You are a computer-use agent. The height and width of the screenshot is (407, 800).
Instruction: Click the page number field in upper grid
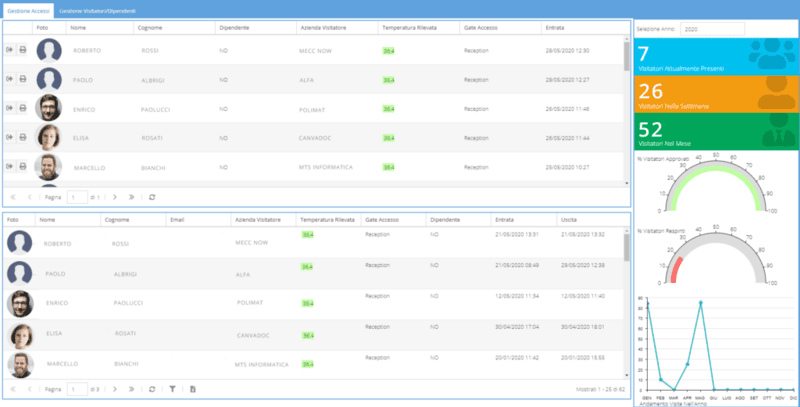pos(76,197)
